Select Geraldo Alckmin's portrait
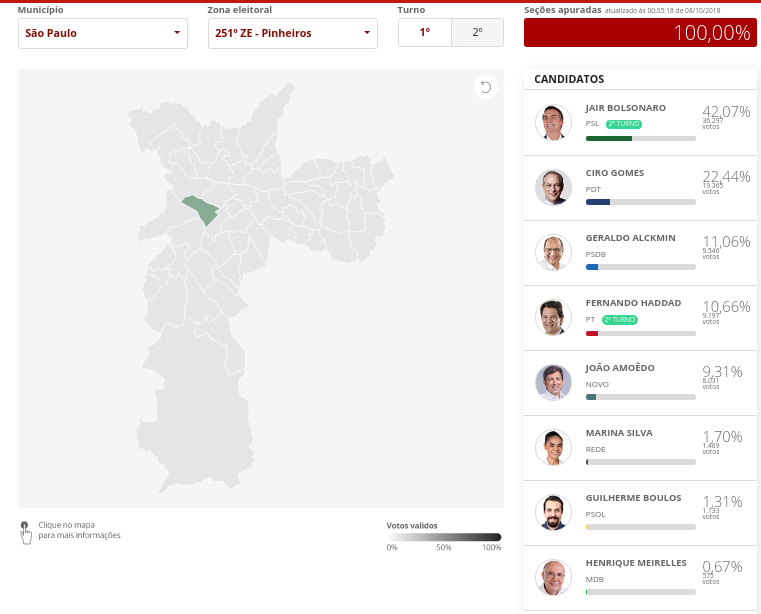 coord(552,253)
